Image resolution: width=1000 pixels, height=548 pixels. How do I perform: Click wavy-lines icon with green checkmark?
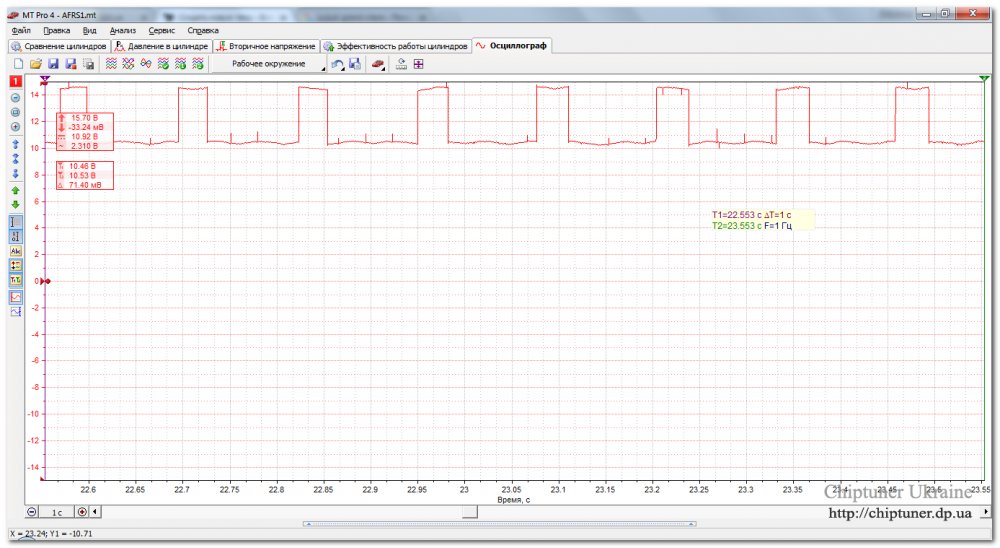[x=163, y=64]
